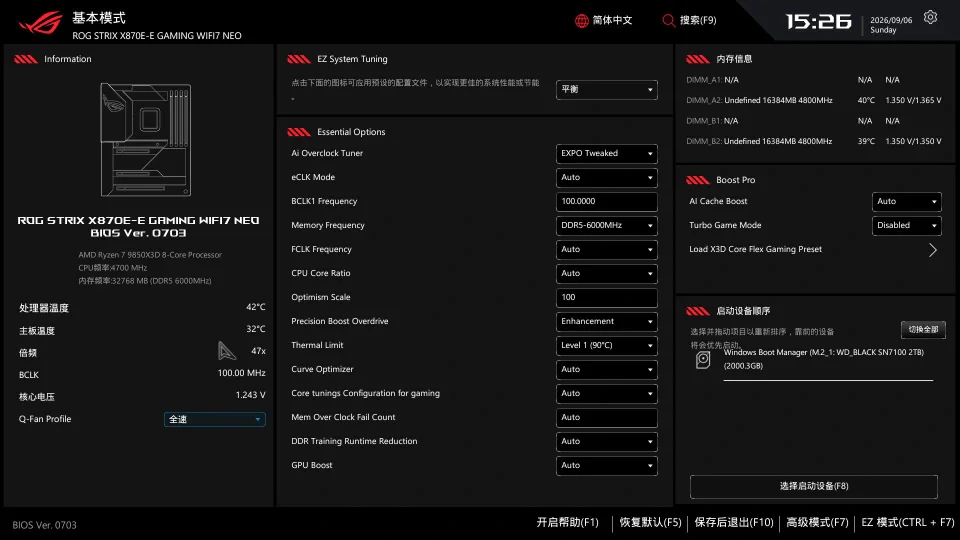Open Memory Frequency dropdown

pos(607,225)
